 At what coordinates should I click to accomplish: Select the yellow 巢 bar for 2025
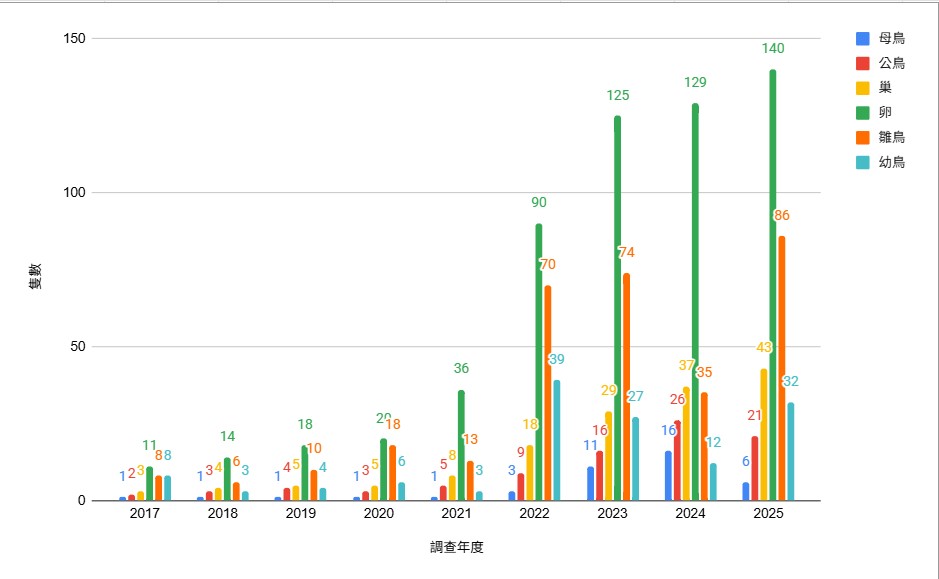coord(764,434)
